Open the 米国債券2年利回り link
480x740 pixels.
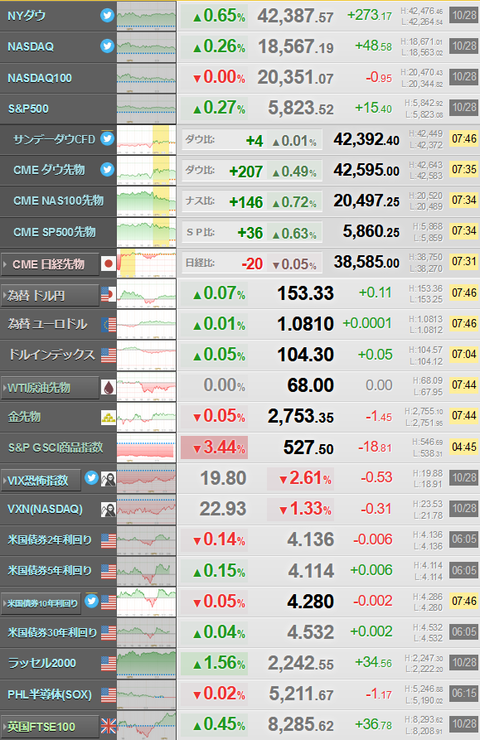coord(49,540)
